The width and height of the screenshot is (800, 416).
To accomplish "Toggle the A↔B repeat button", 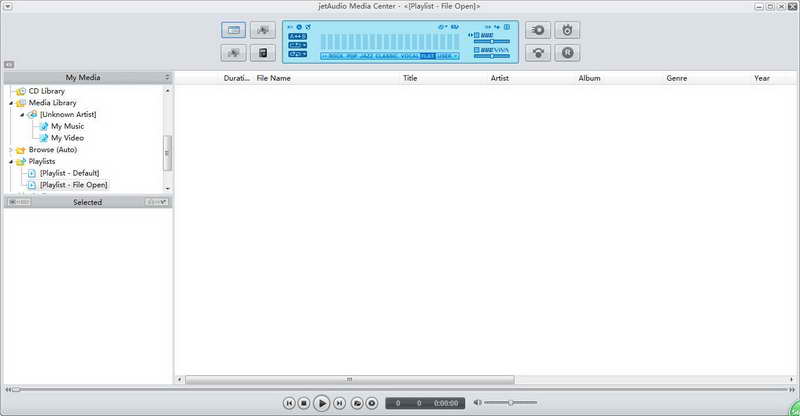I will (x=297, y=37).
